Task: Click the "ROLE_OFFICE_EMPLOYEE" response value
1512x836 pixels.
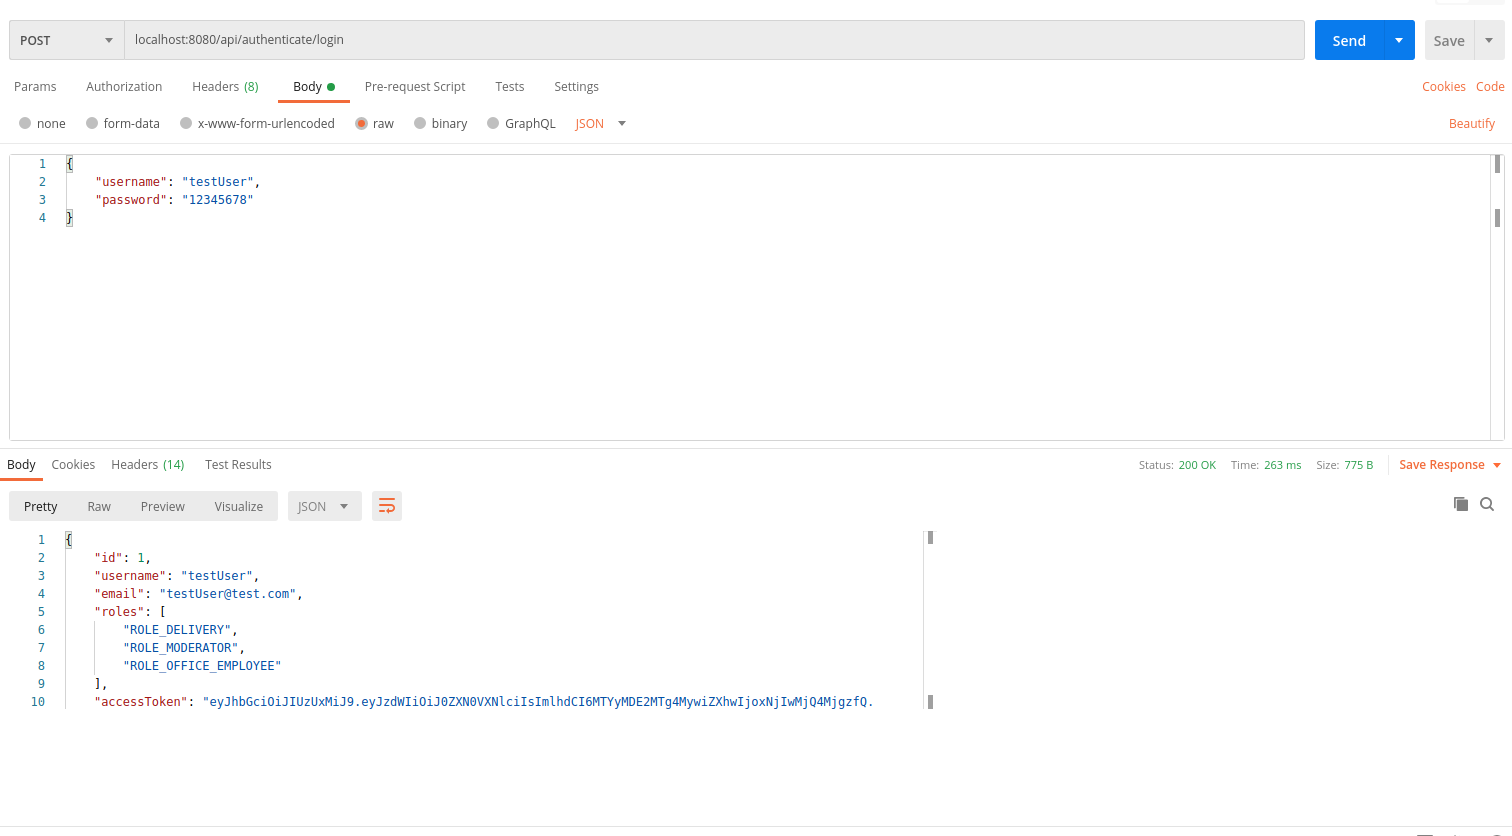Action: (x=202, y=666)
